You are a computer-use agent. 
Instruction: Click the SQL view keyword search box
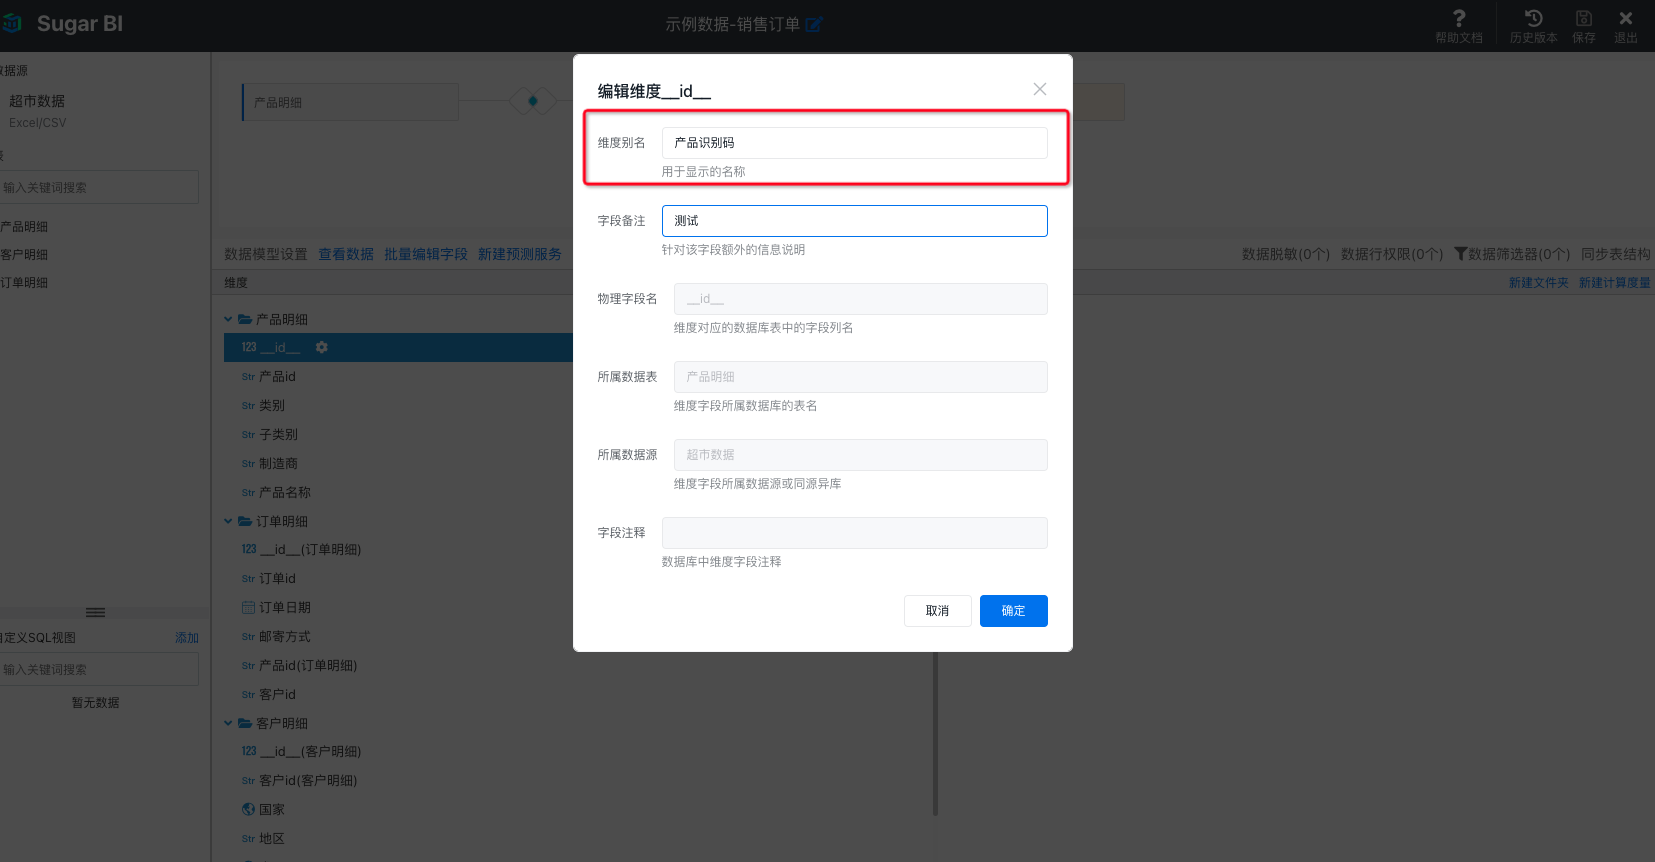(98, 669)
